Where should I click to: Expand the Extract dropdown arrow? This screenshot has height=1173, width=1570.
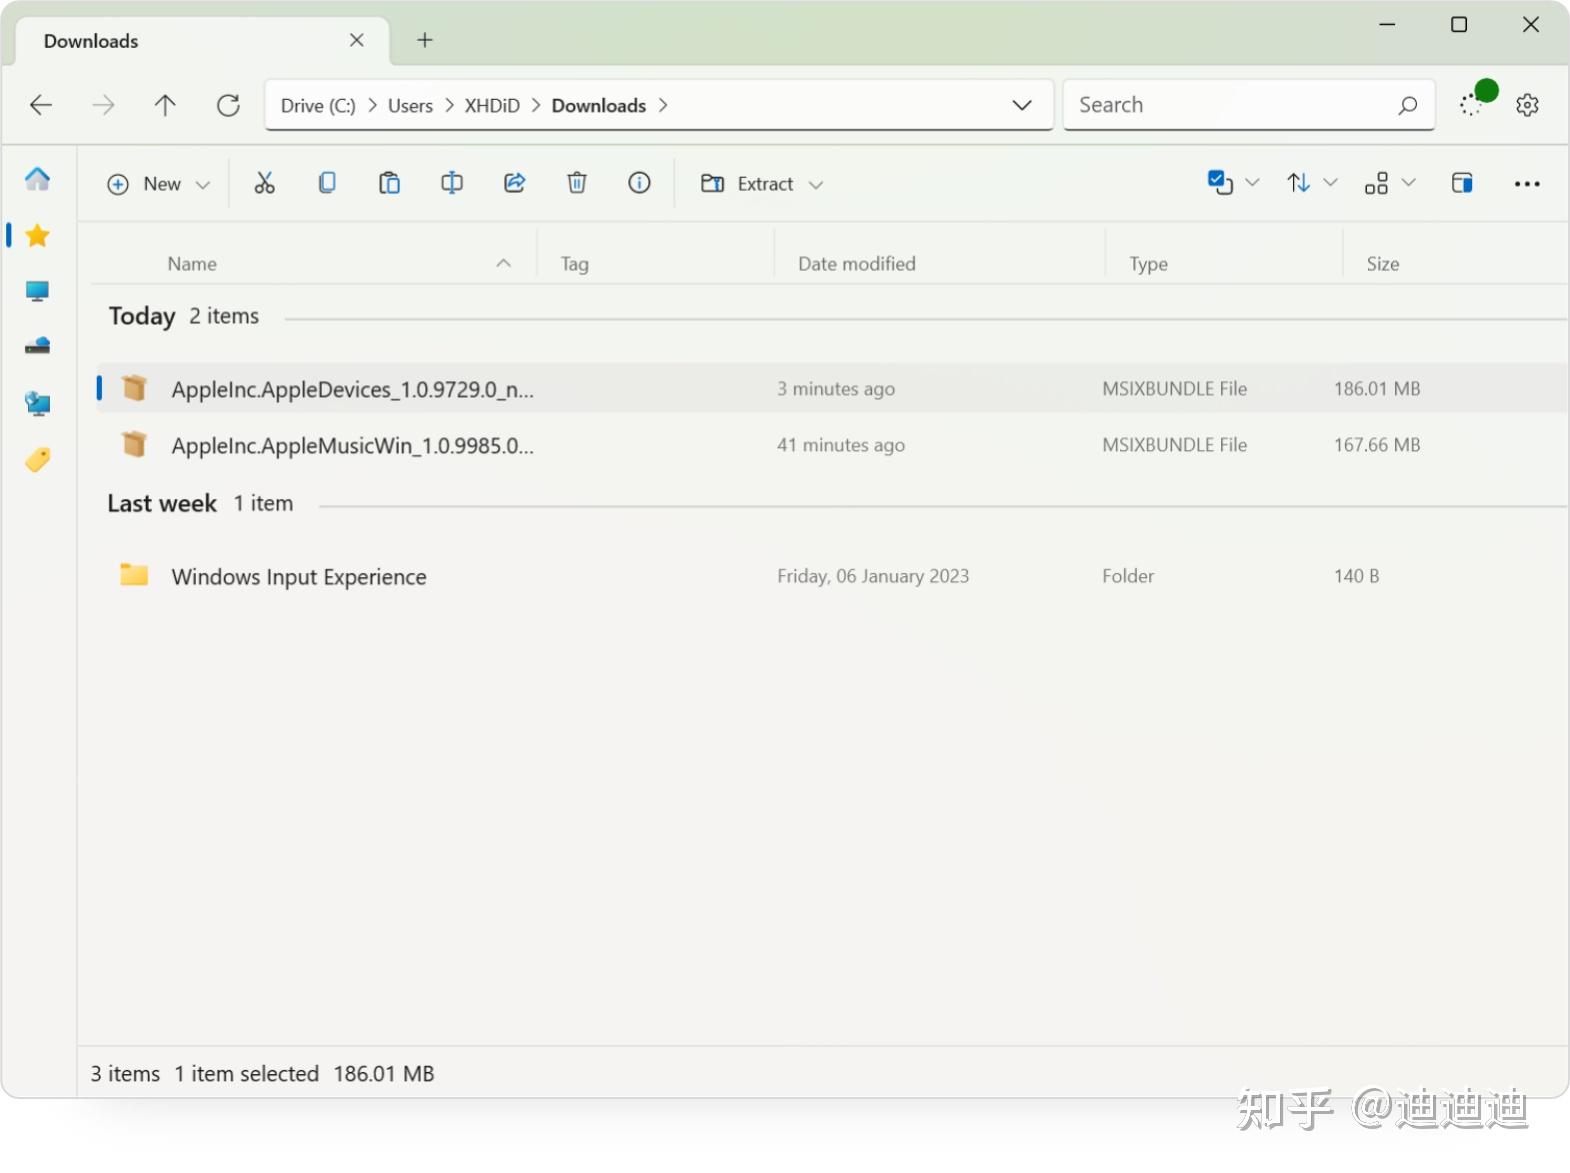coord(816,185)
